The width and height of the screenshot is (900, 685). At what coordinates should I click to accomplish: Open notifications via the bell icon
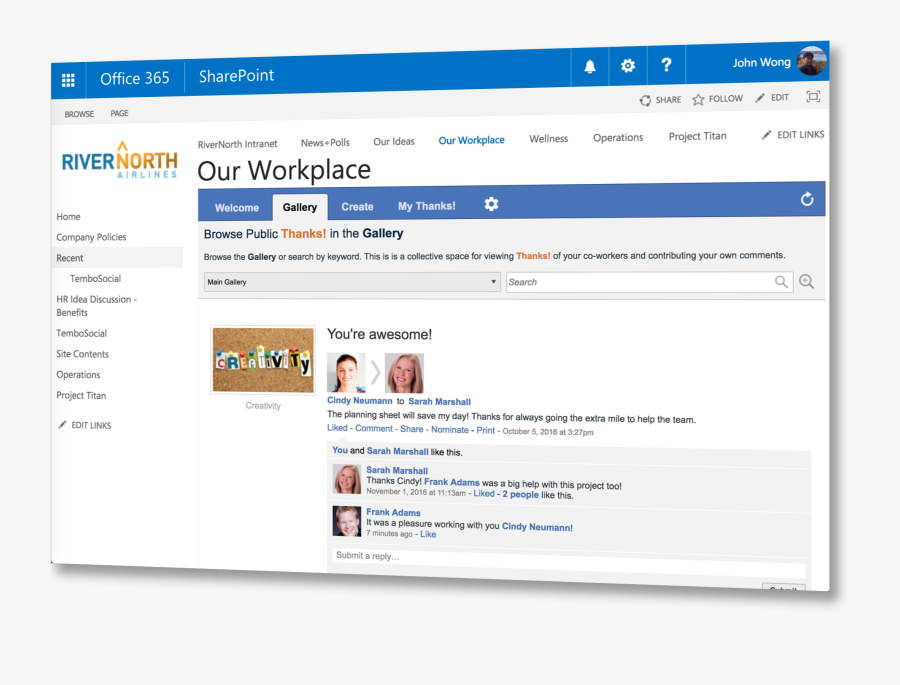coord(590,66)
